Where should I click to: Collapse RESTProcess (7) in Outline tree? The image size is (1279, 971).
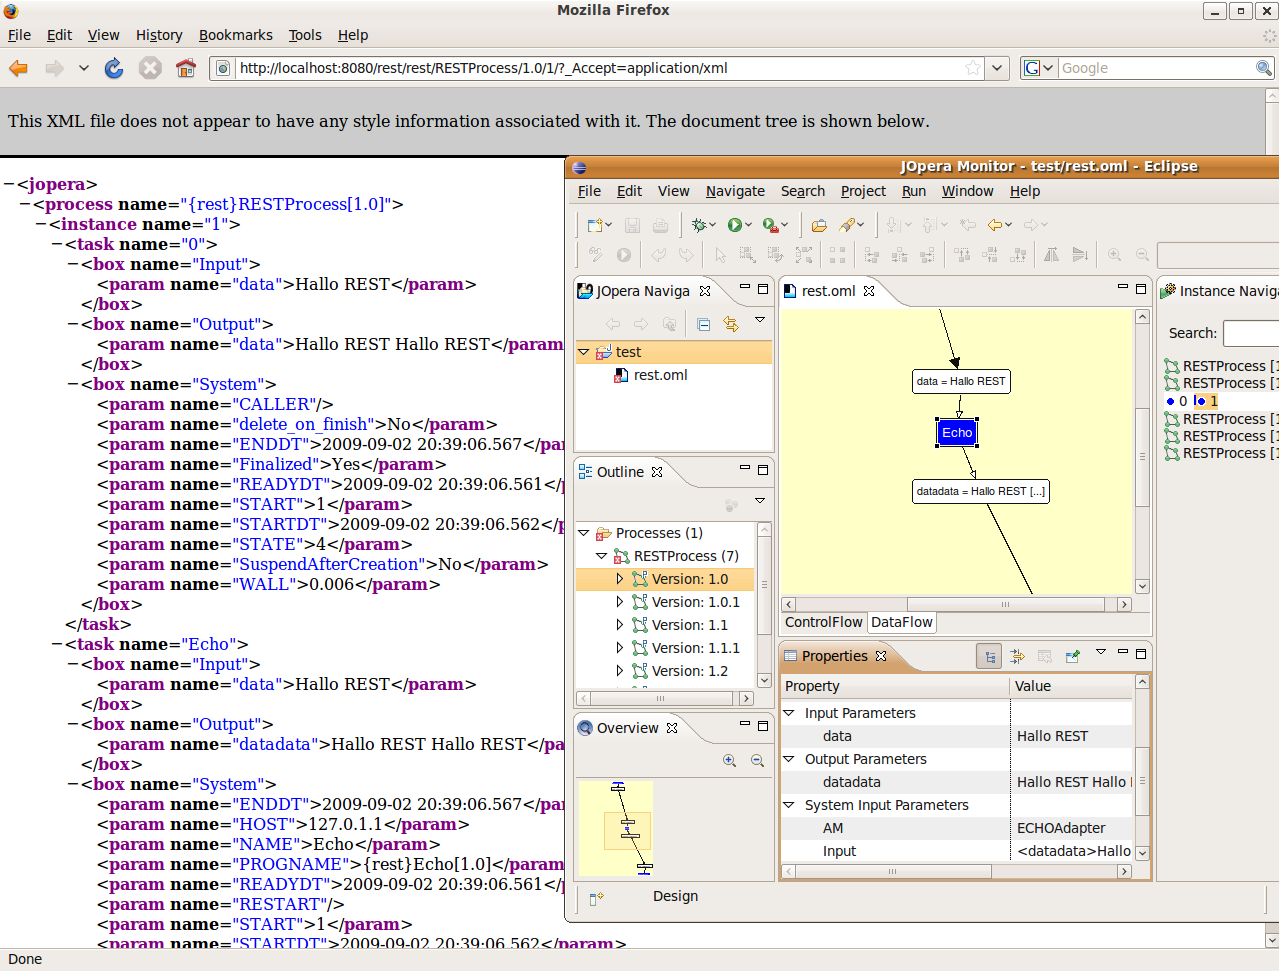coord(602,556)
